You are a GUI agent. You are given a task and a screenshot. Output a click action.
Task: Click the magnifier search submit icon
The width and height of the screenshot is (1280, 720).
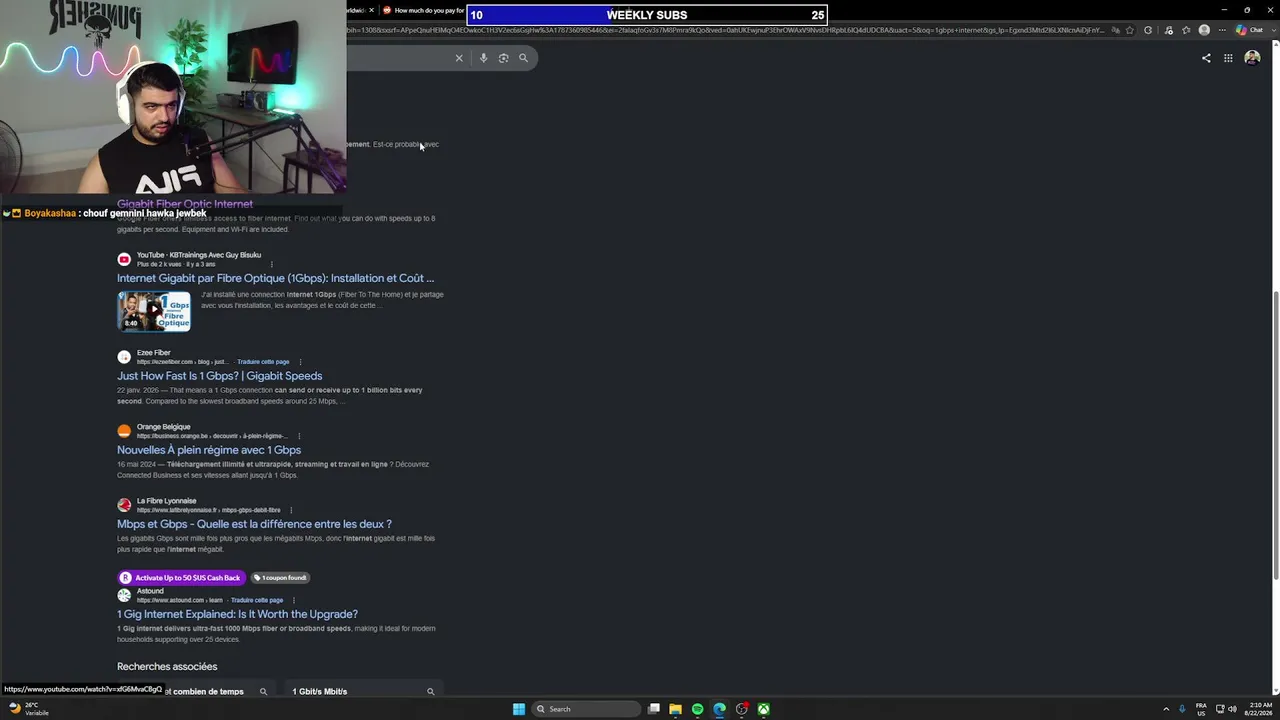tap(523, 58)
